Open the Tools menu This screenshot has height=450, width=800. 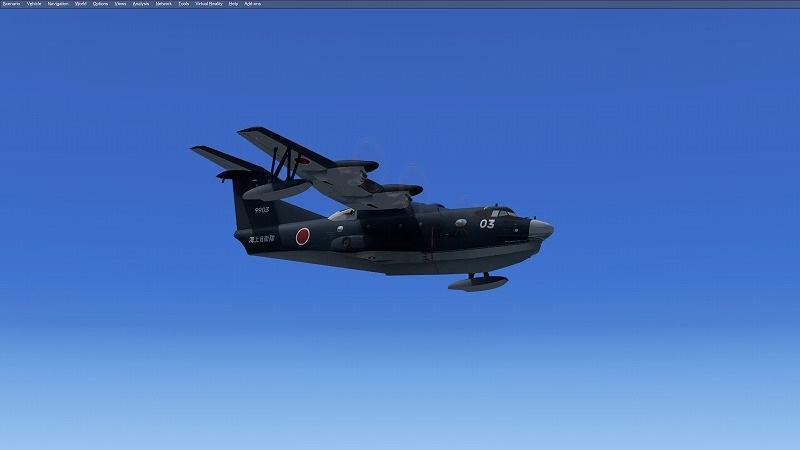pyautogui.click(x=184, y=4)
